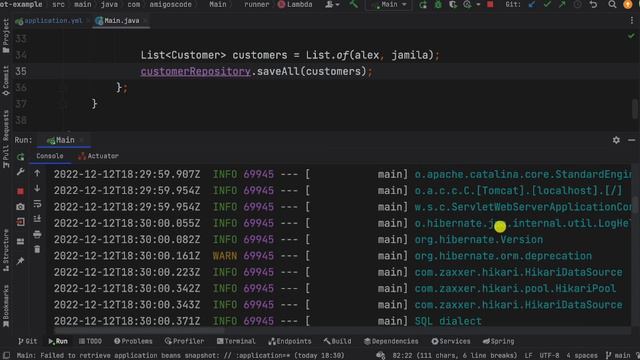The height and width of the screenshot is (360, 640).
Task: Open the Terminal tool window
Action: [236, 341]
